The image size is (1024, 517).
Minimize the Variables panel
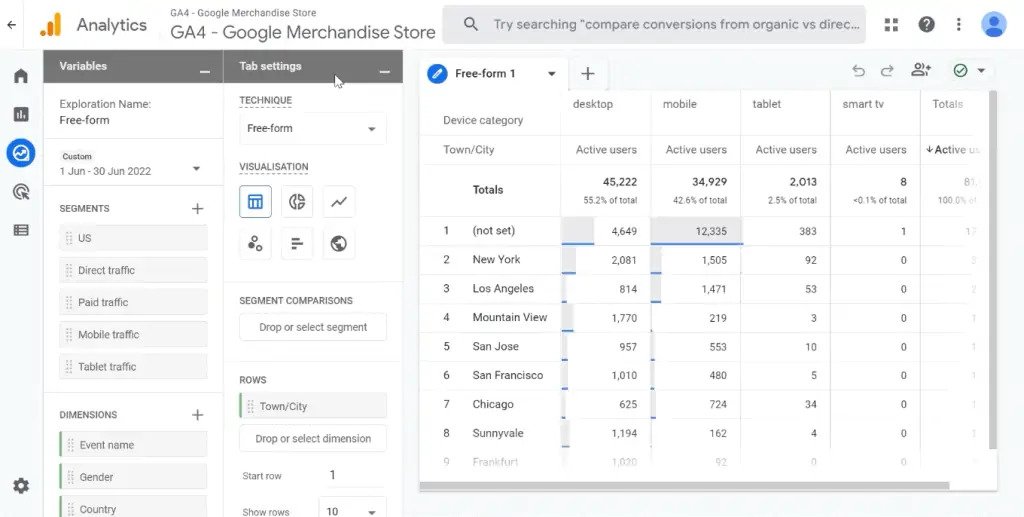click(x=205, y=71)
